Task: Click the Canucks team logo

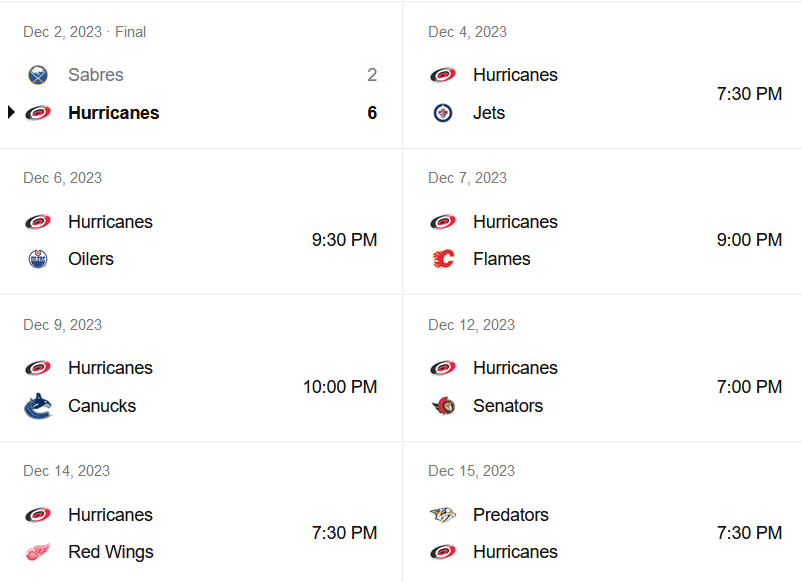Action: 38,406
